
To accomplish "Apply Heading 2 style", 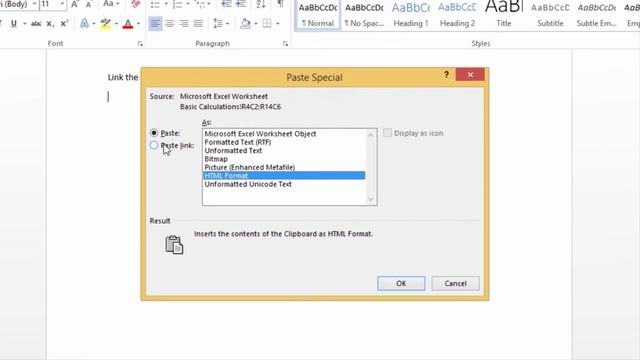I will pyautogui.click(x=457, y=15).
